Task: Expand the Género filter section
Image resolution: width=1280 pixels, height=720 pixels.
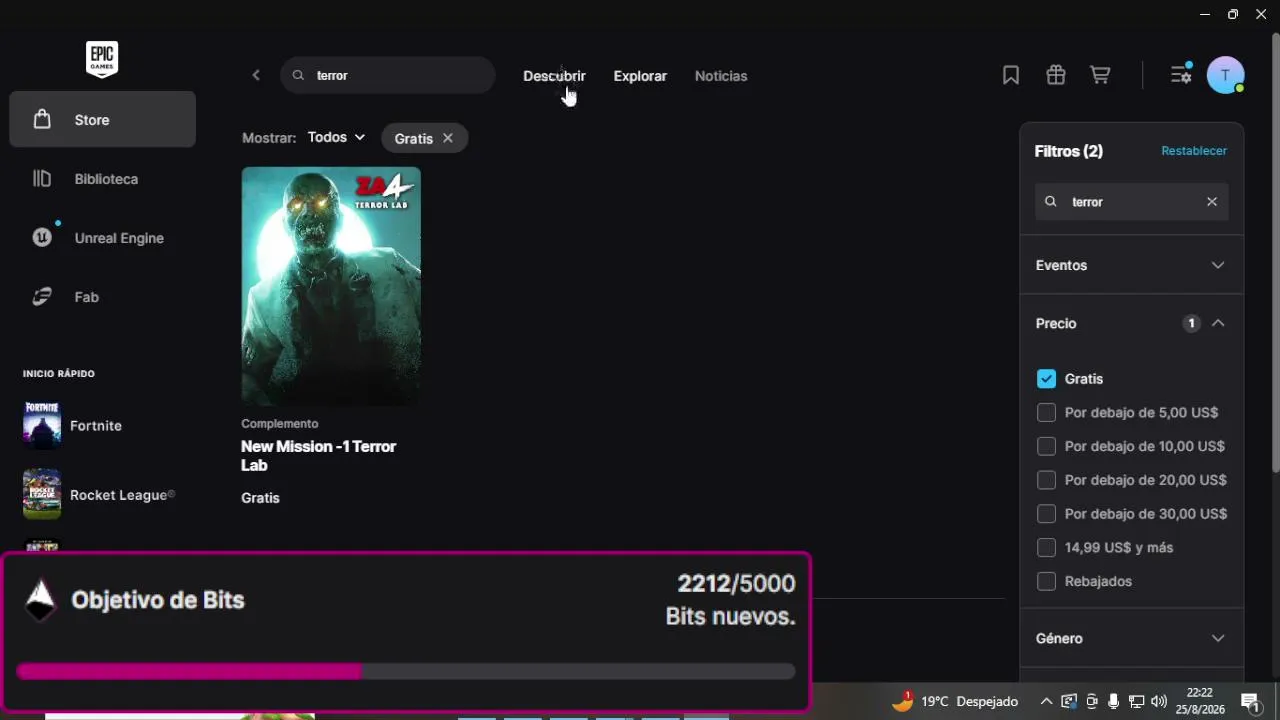Action: [x=1131, y=638]
